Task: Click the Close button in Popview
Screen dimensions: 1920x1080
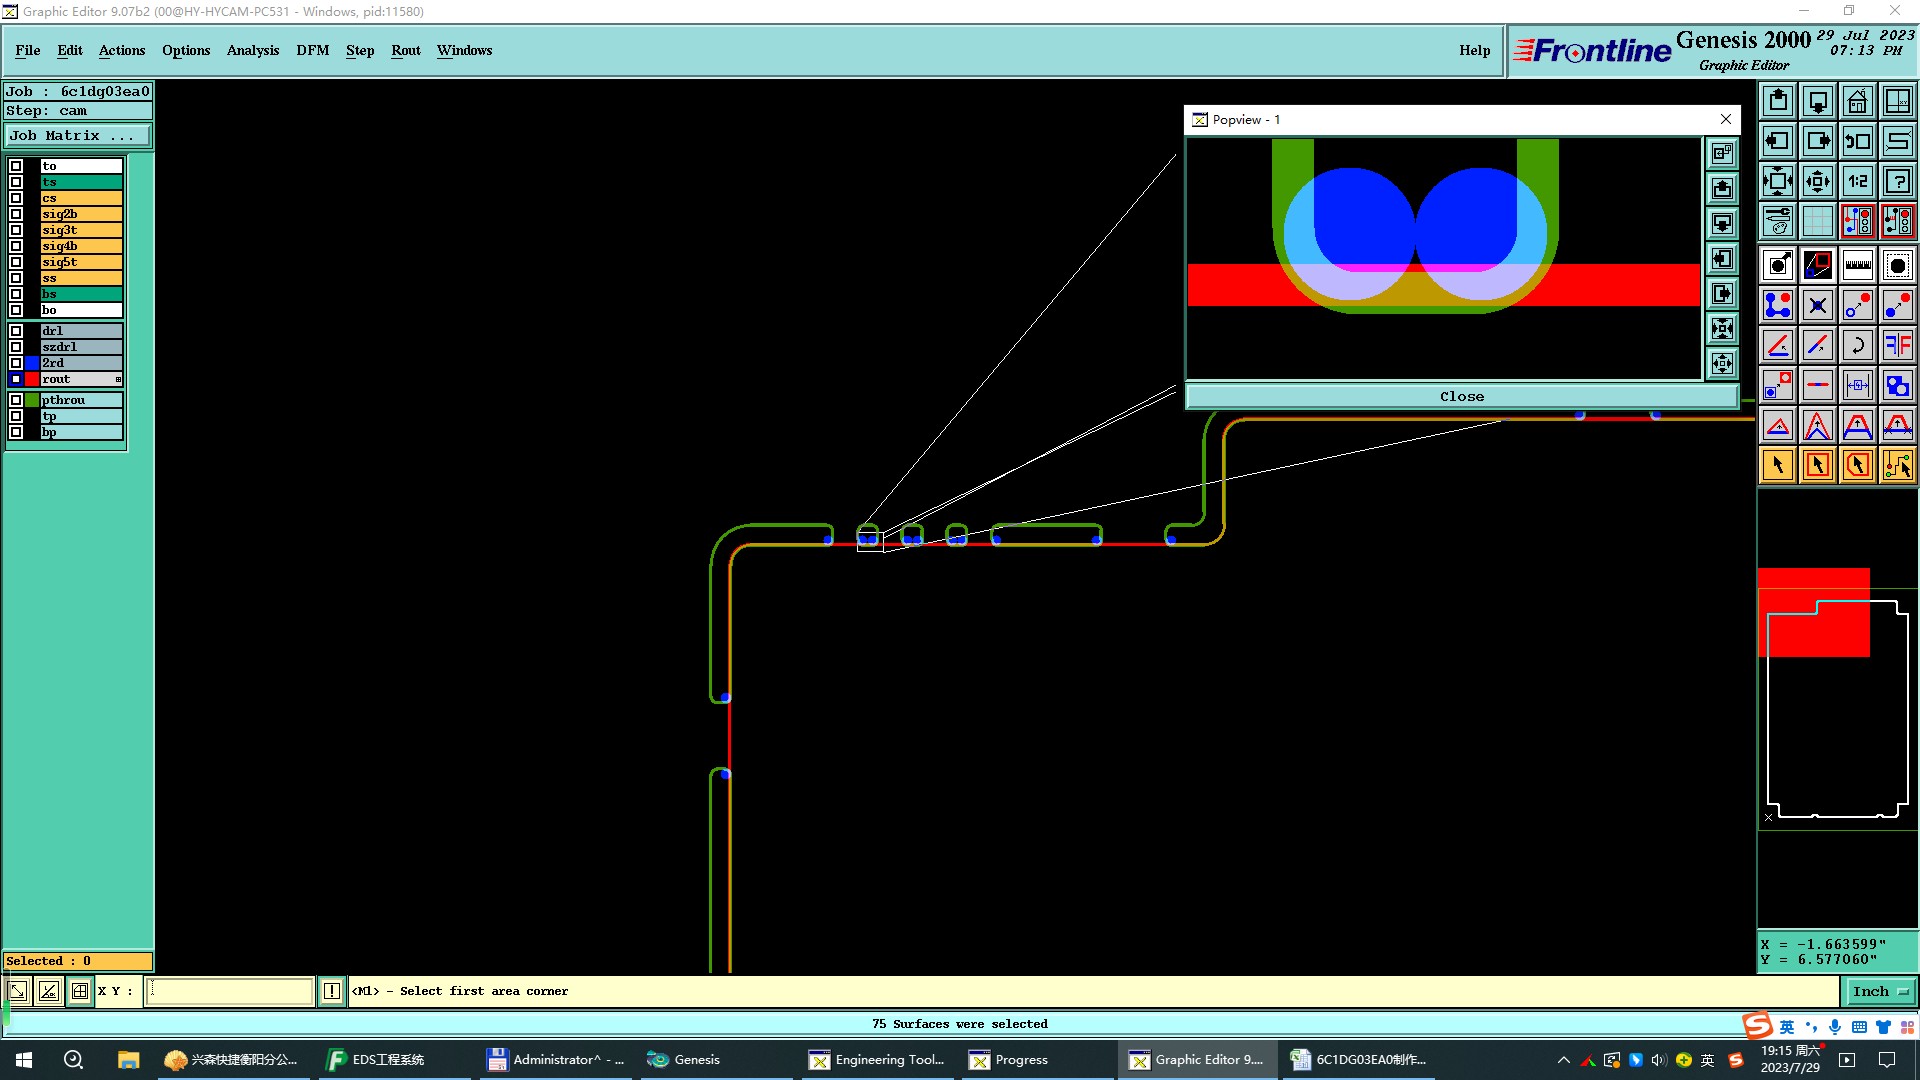Action: [x=1461, y=397]
